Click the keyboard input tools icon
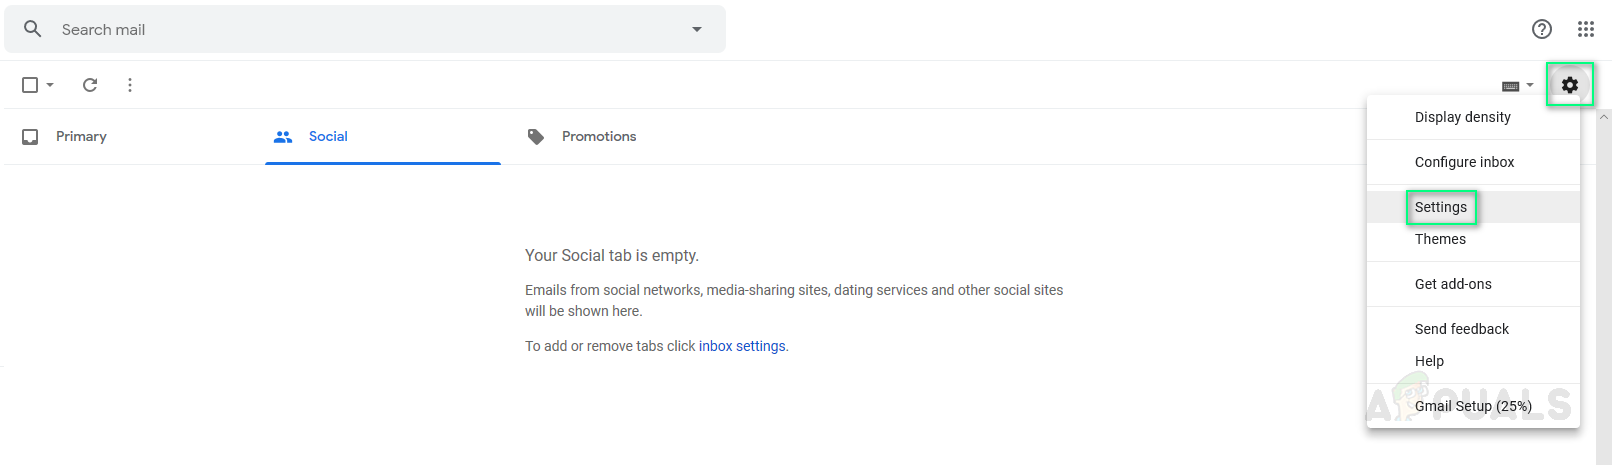 (1511, 86)
